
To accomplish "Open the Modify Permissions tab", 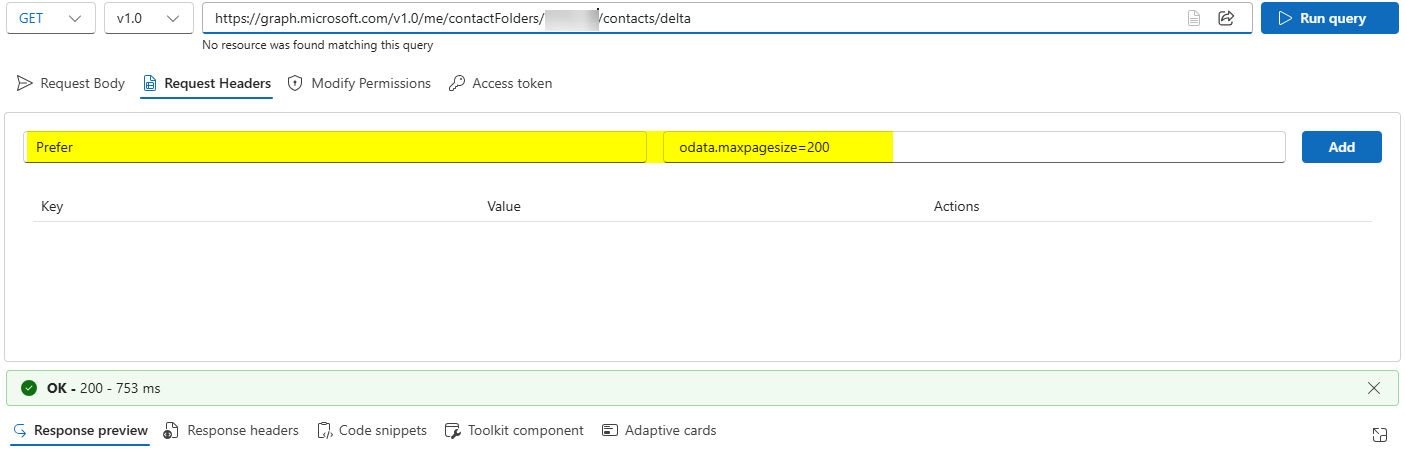I will coord(359,84).
